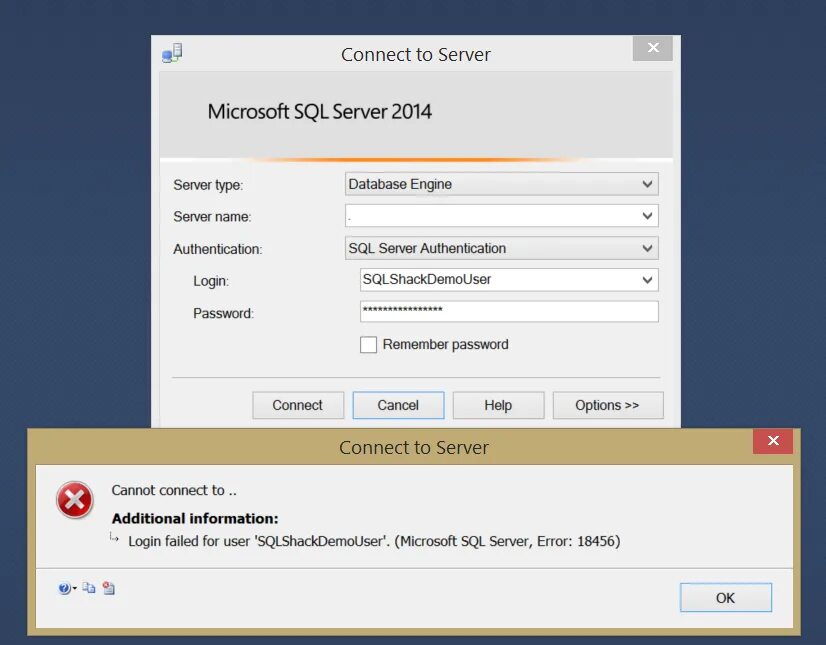Click the Options >> button
Screen dimensions: 826x645
point(608,405)
